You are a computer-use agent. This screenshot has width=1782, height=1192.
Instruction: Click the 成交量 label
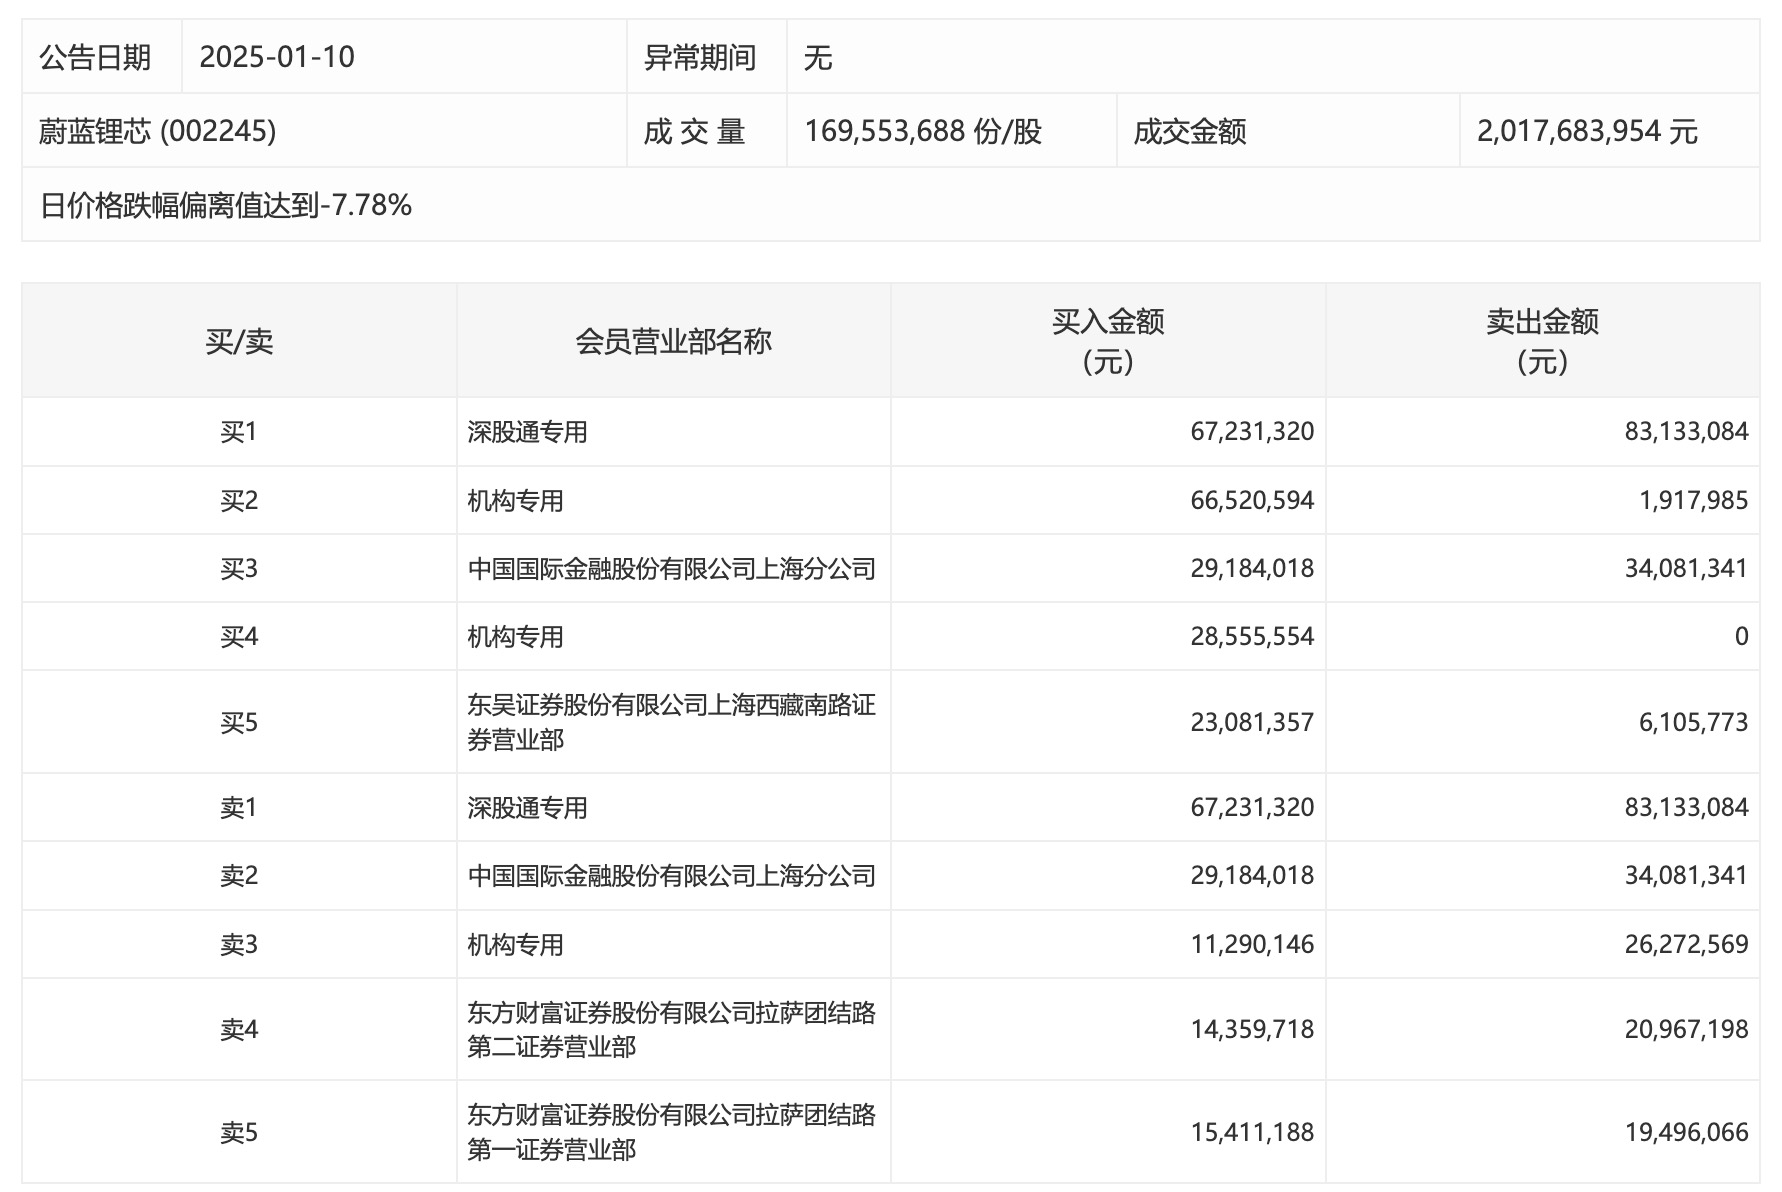point(694,131)
